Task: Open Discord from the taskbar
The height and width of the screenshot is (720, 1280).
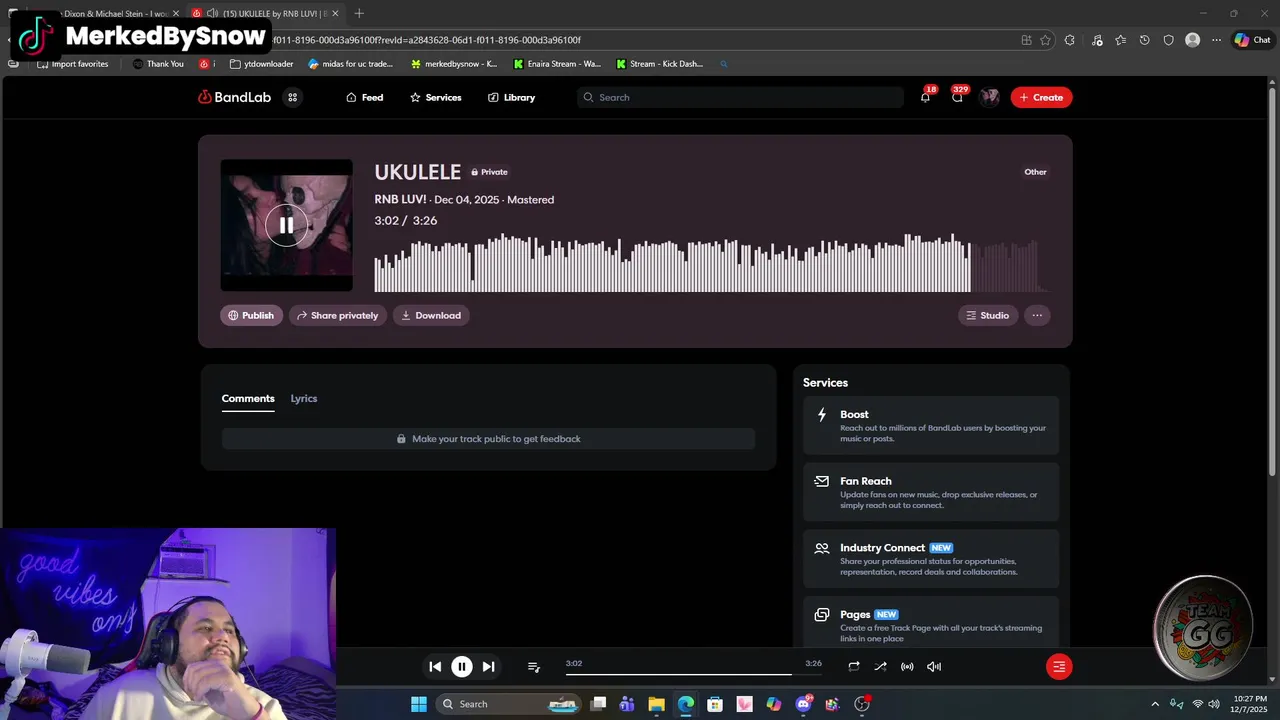Action: point(803,704)
